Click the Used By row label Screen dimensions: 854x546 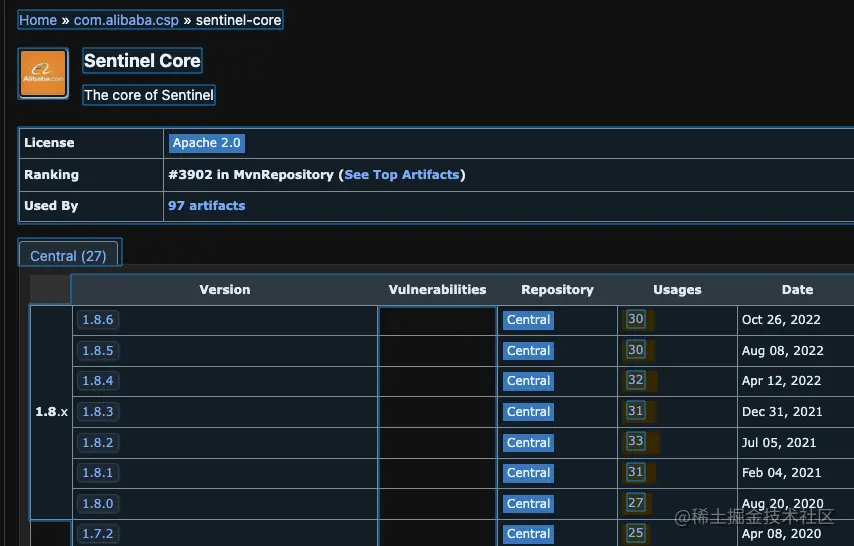51,205
